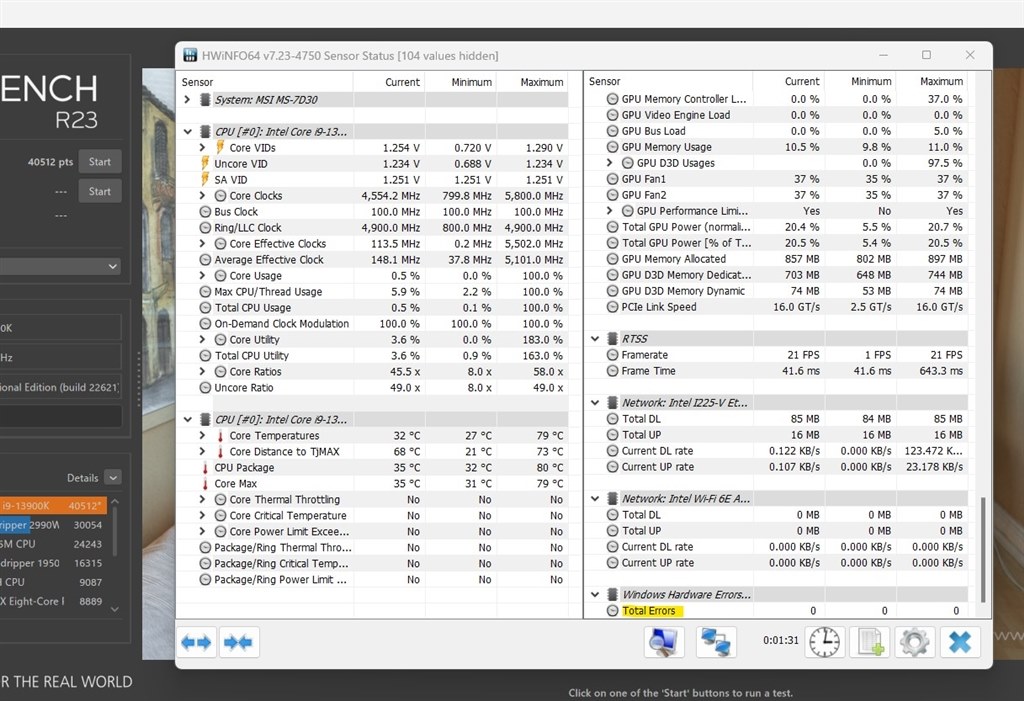Expand the Core Usage row
The width and height of the screenshot is (1024, 701).
202,276
